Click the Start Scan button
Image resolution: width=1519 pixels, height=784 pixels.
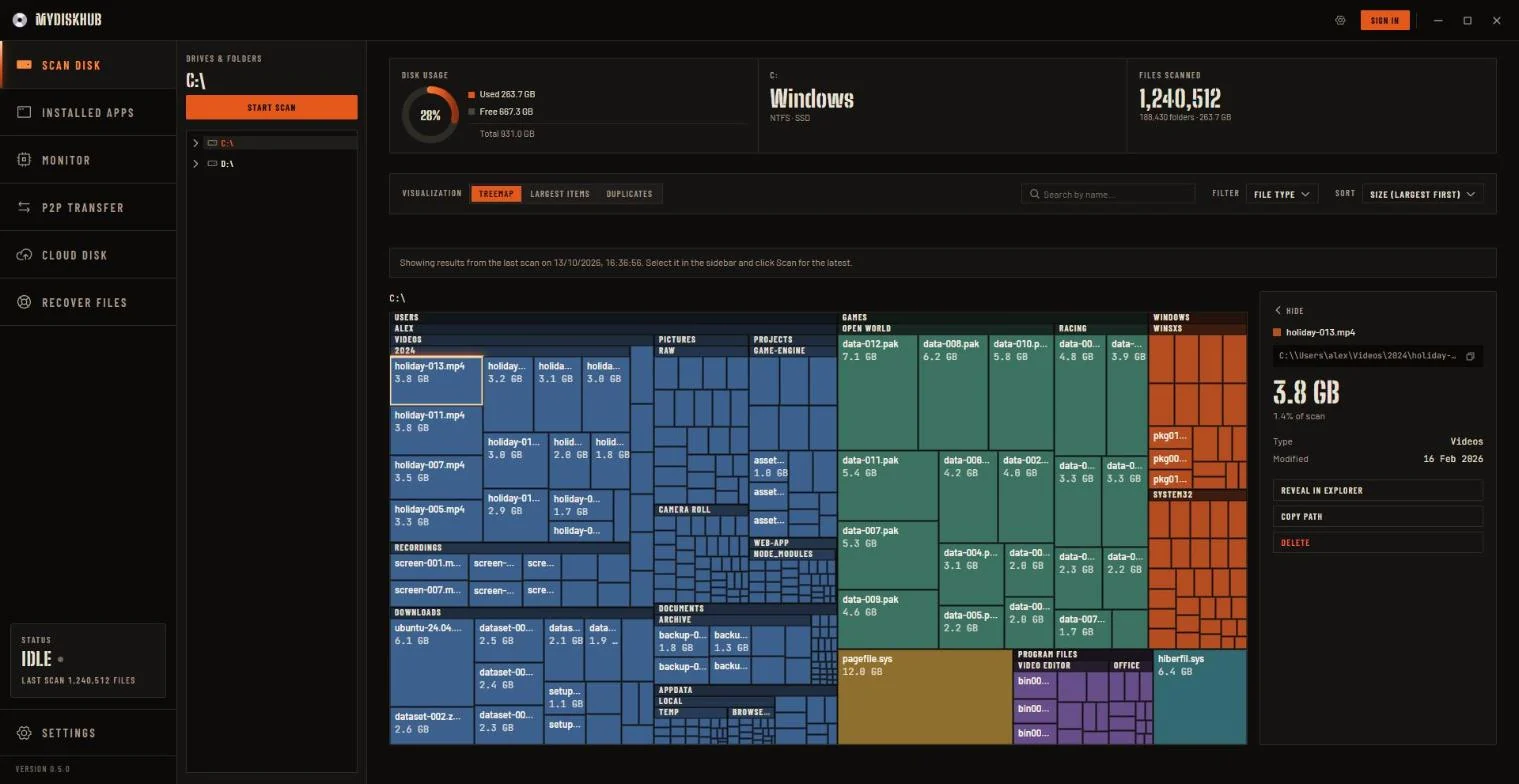pyautogui.click(x=271, y=107)
